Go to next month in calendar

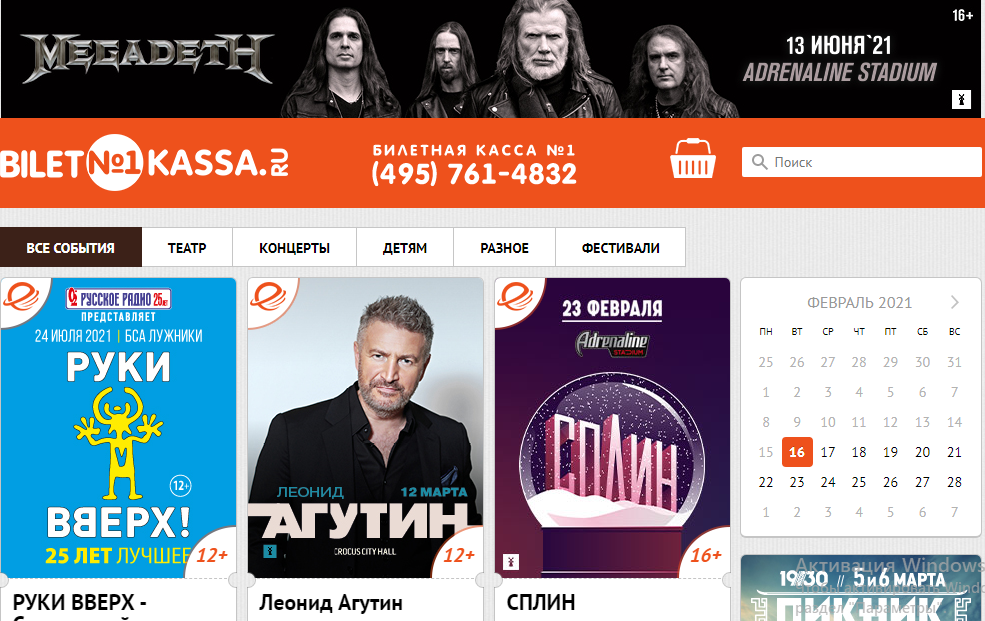coord(955,302)
